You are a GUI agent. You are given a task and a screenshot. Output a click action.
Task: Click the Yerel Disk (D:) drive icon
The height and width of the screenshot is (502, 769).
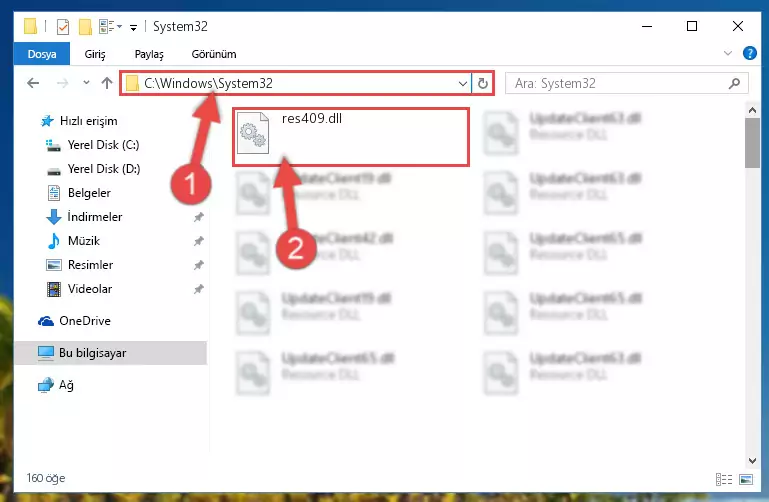(53, 171)
